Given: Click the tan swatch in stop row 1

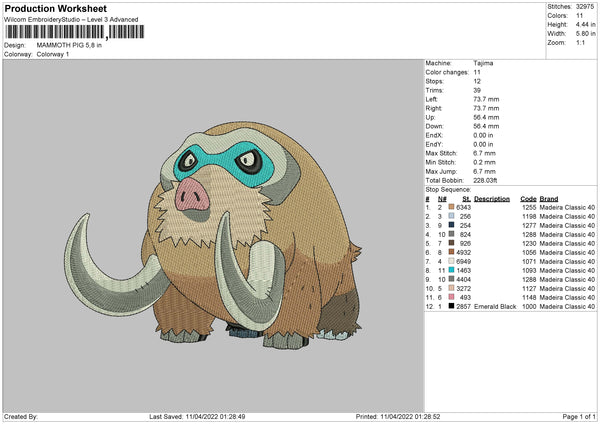Looking at the screenshot, I should 451,207.
